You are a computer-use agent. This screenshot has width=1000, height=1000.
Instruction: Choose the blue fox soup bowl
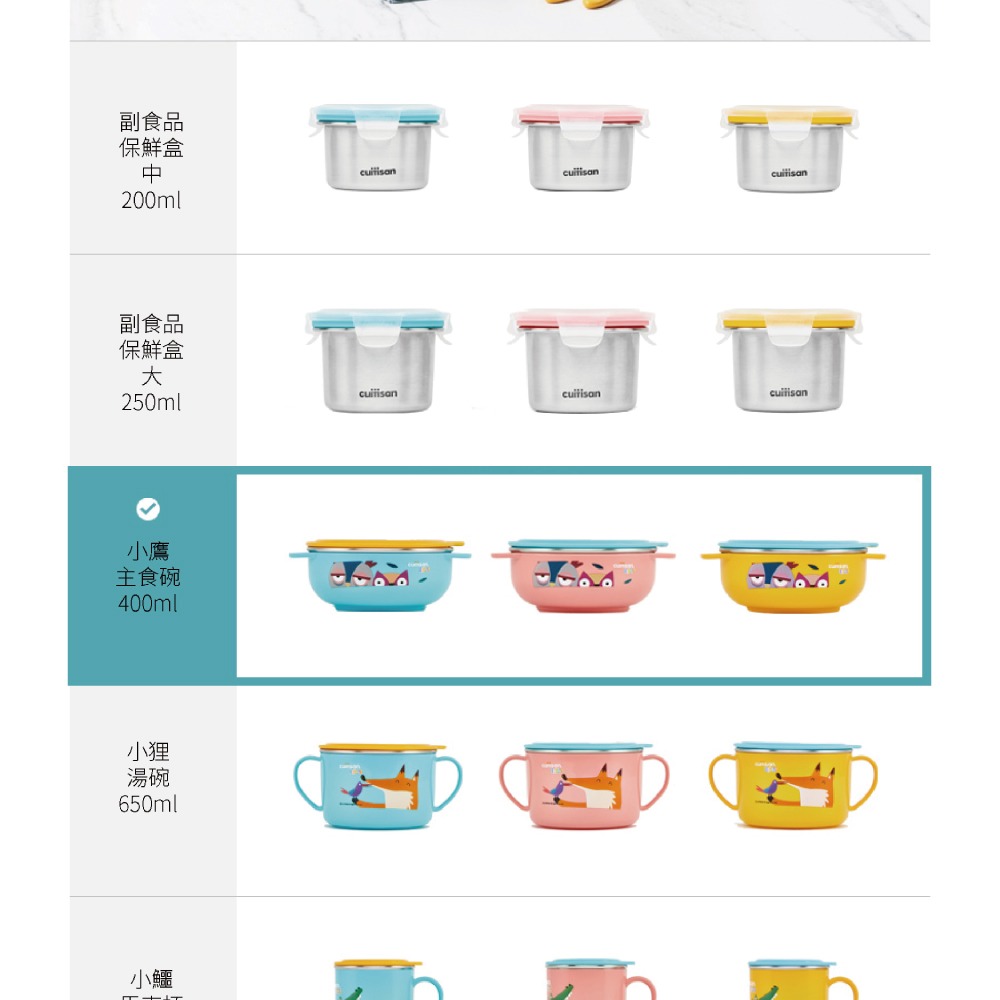[x=378, y=786]
